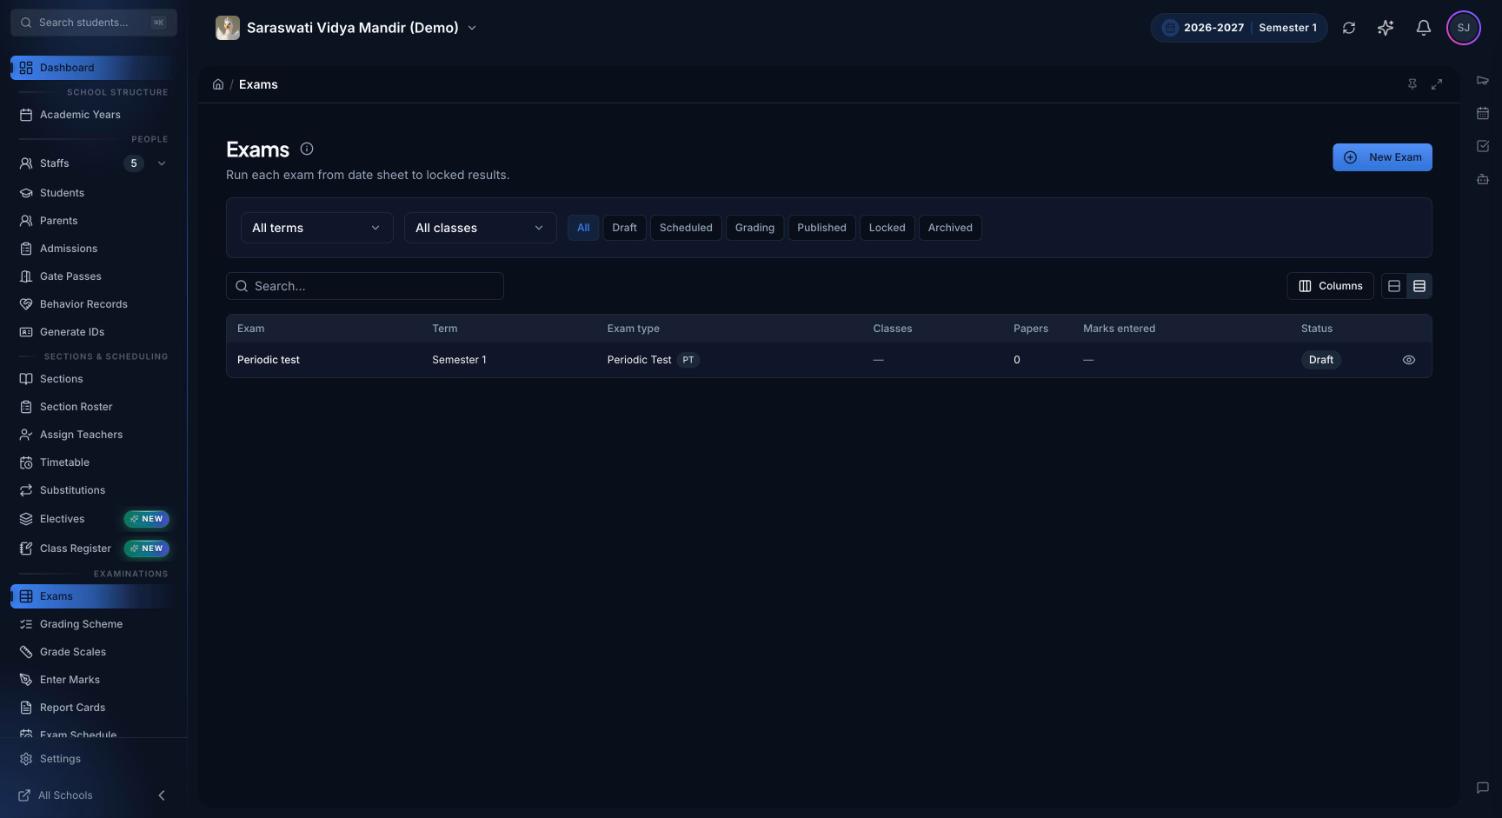Open the All terms dropdown
The height and width of the screenshot is (818, 1502).
click(x=317, y=228)
